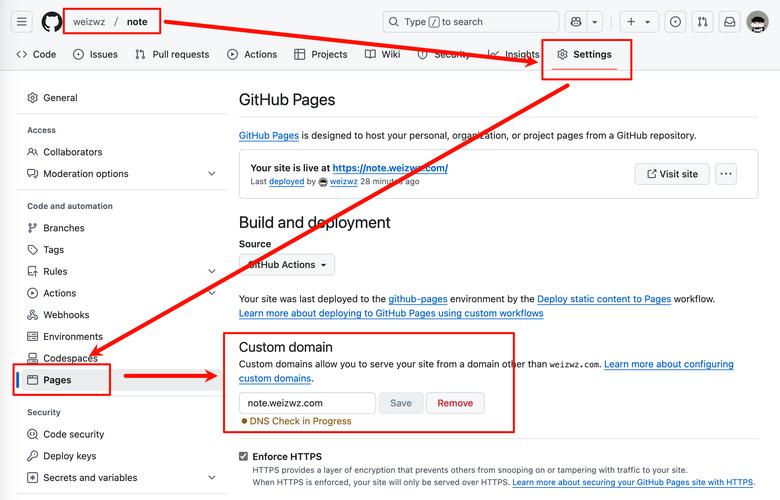Viewport: 780px width, 500px height.
Task: Click the custom domain text field
Action: pos(307,403)
